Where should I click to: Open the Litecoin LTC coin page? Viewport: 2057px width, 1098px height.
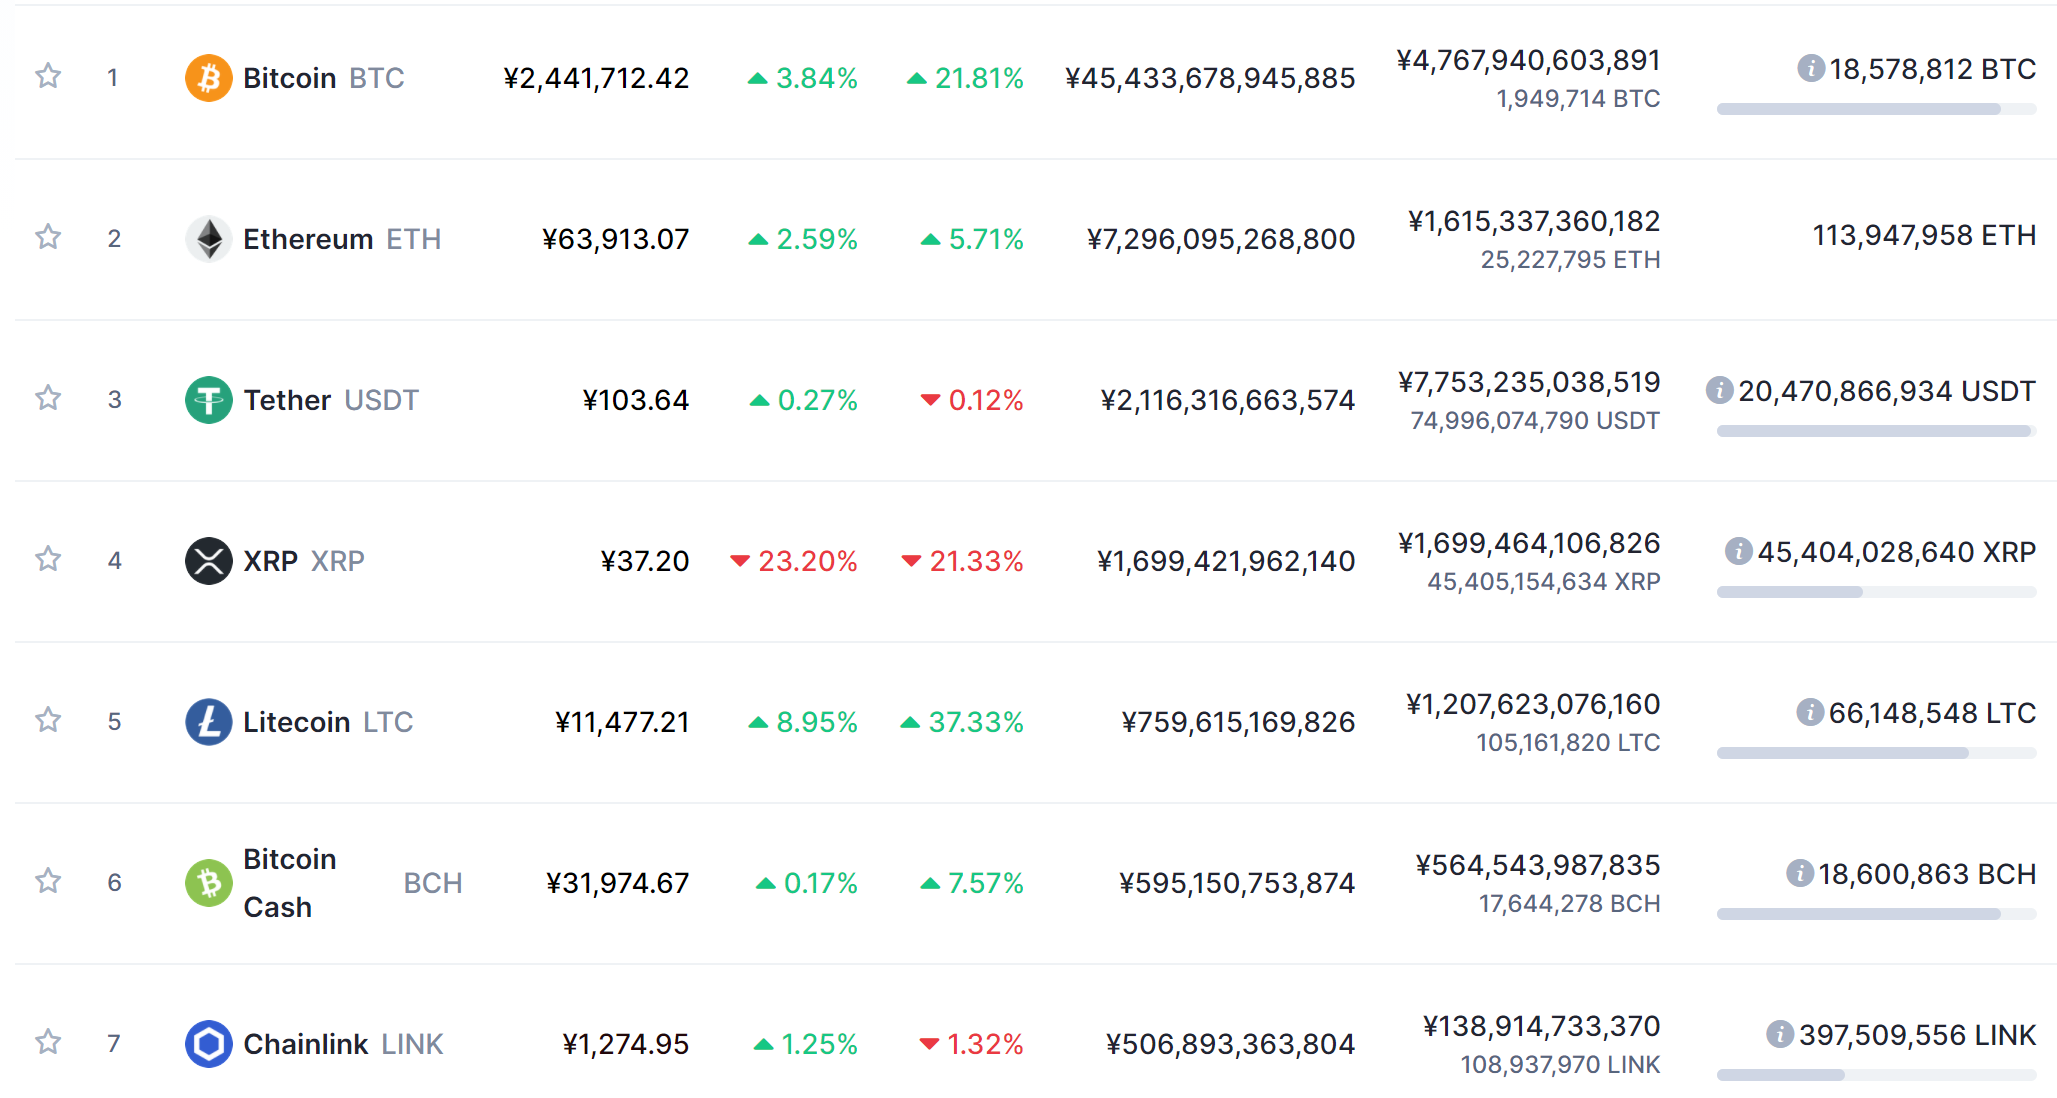[328, 722]
